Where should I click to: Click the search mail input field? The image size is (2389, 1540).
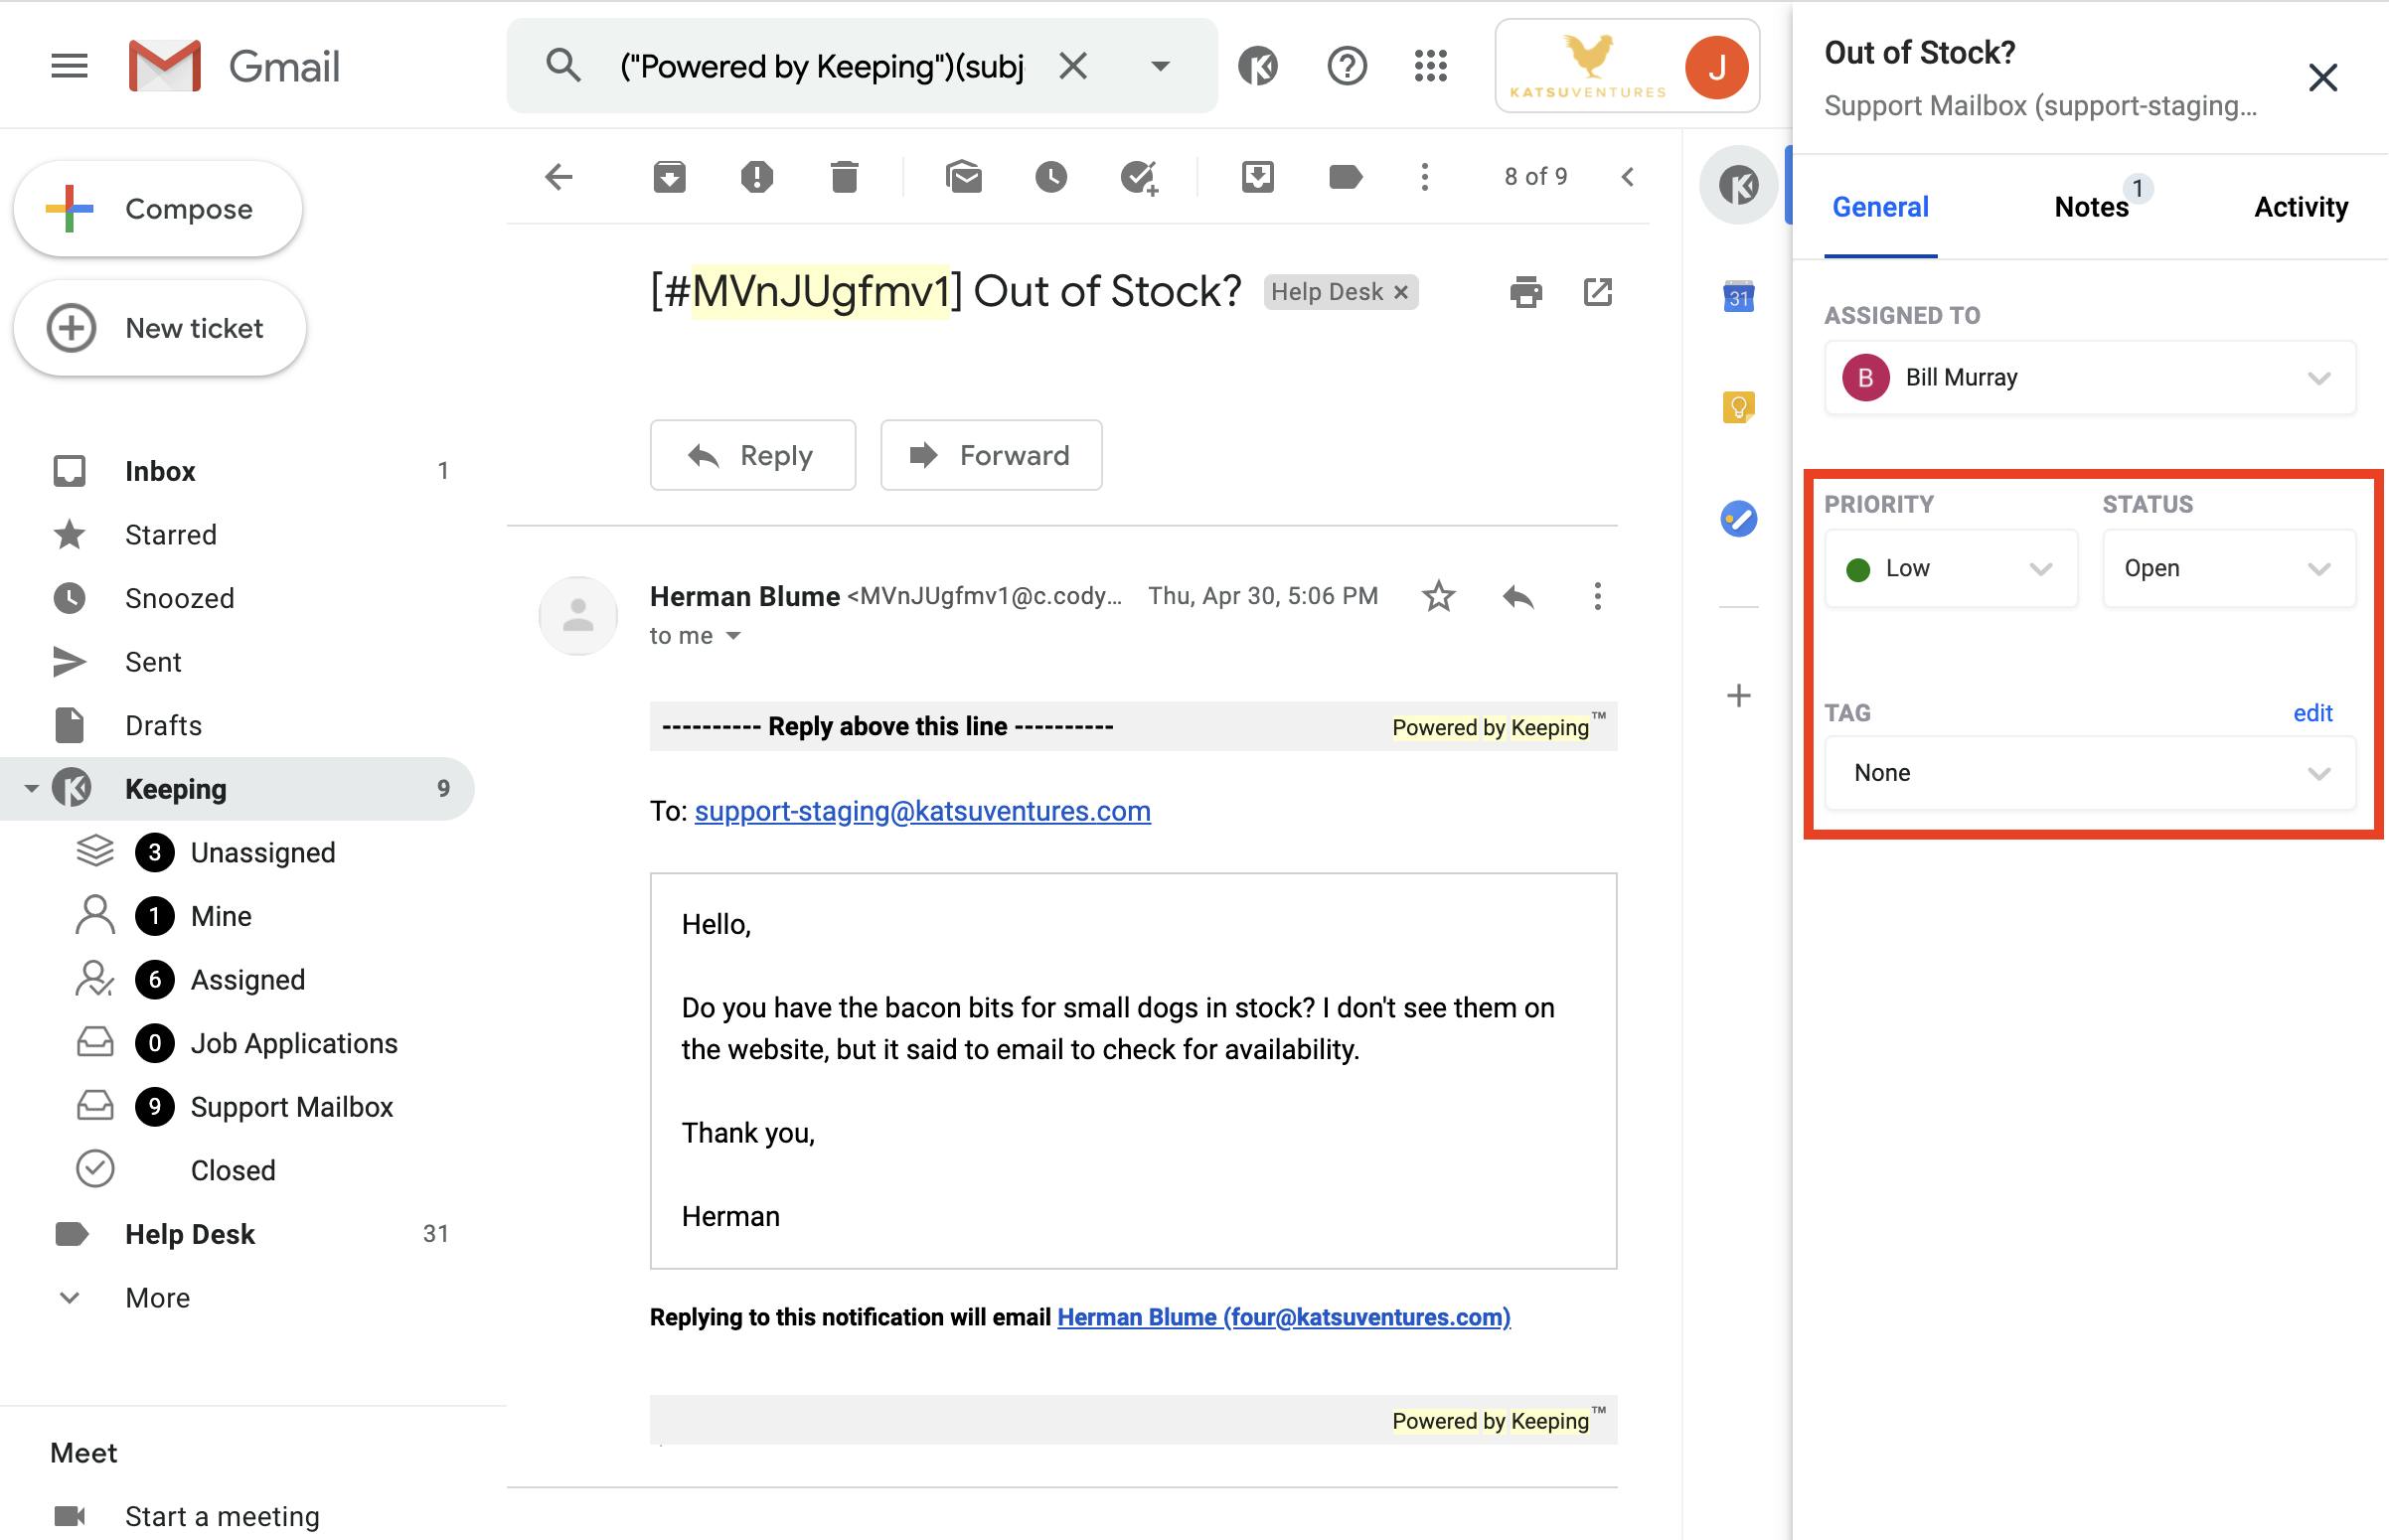822,66
